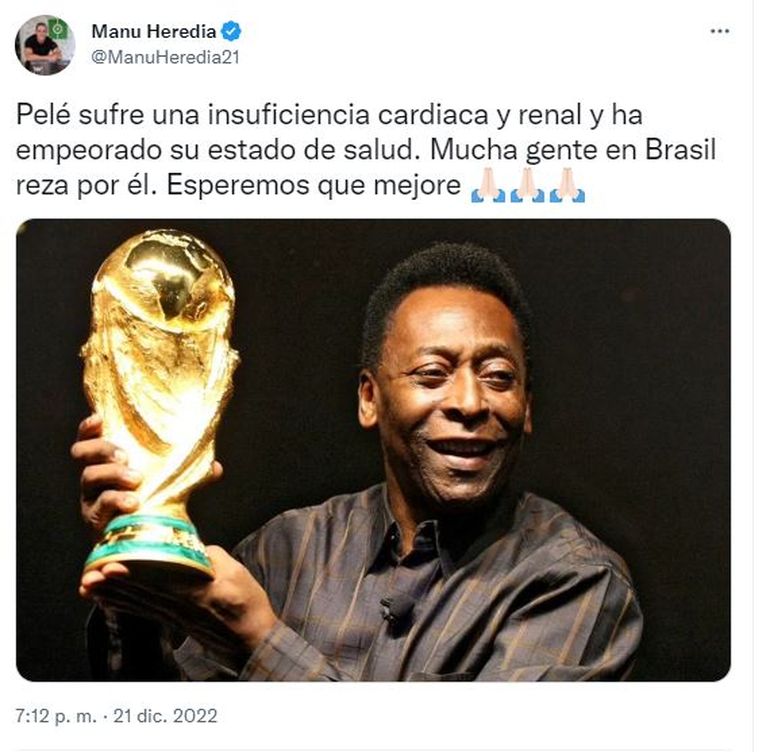
Task: Click the last praying hands emoji
Action: pos(567,185)
